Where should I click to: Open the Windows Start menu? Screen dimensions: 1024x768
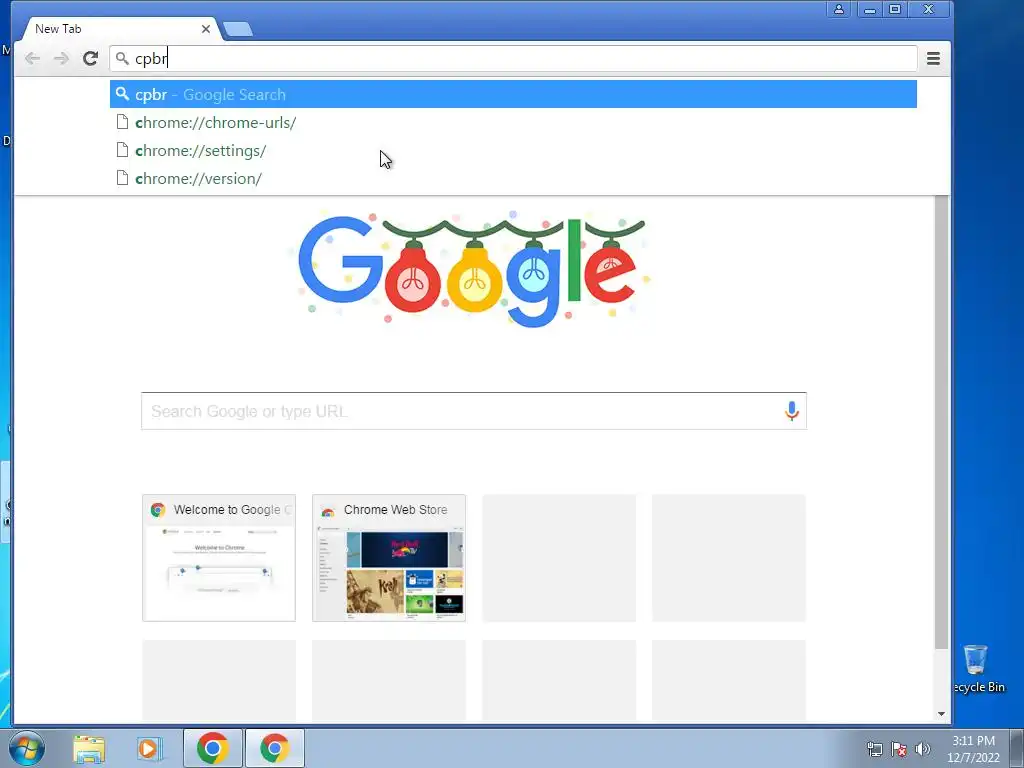pos(27,748)
